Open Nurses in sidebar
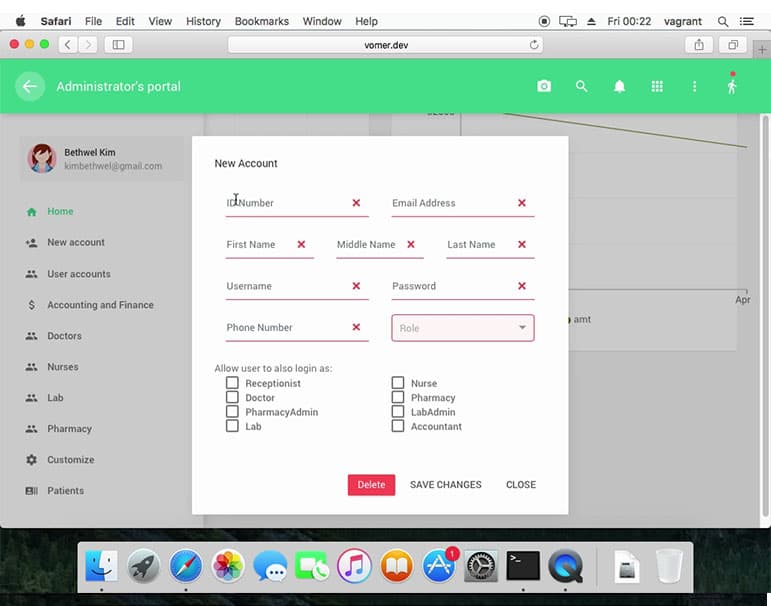This screenshot has width=771, height=606. click(63, 367)
